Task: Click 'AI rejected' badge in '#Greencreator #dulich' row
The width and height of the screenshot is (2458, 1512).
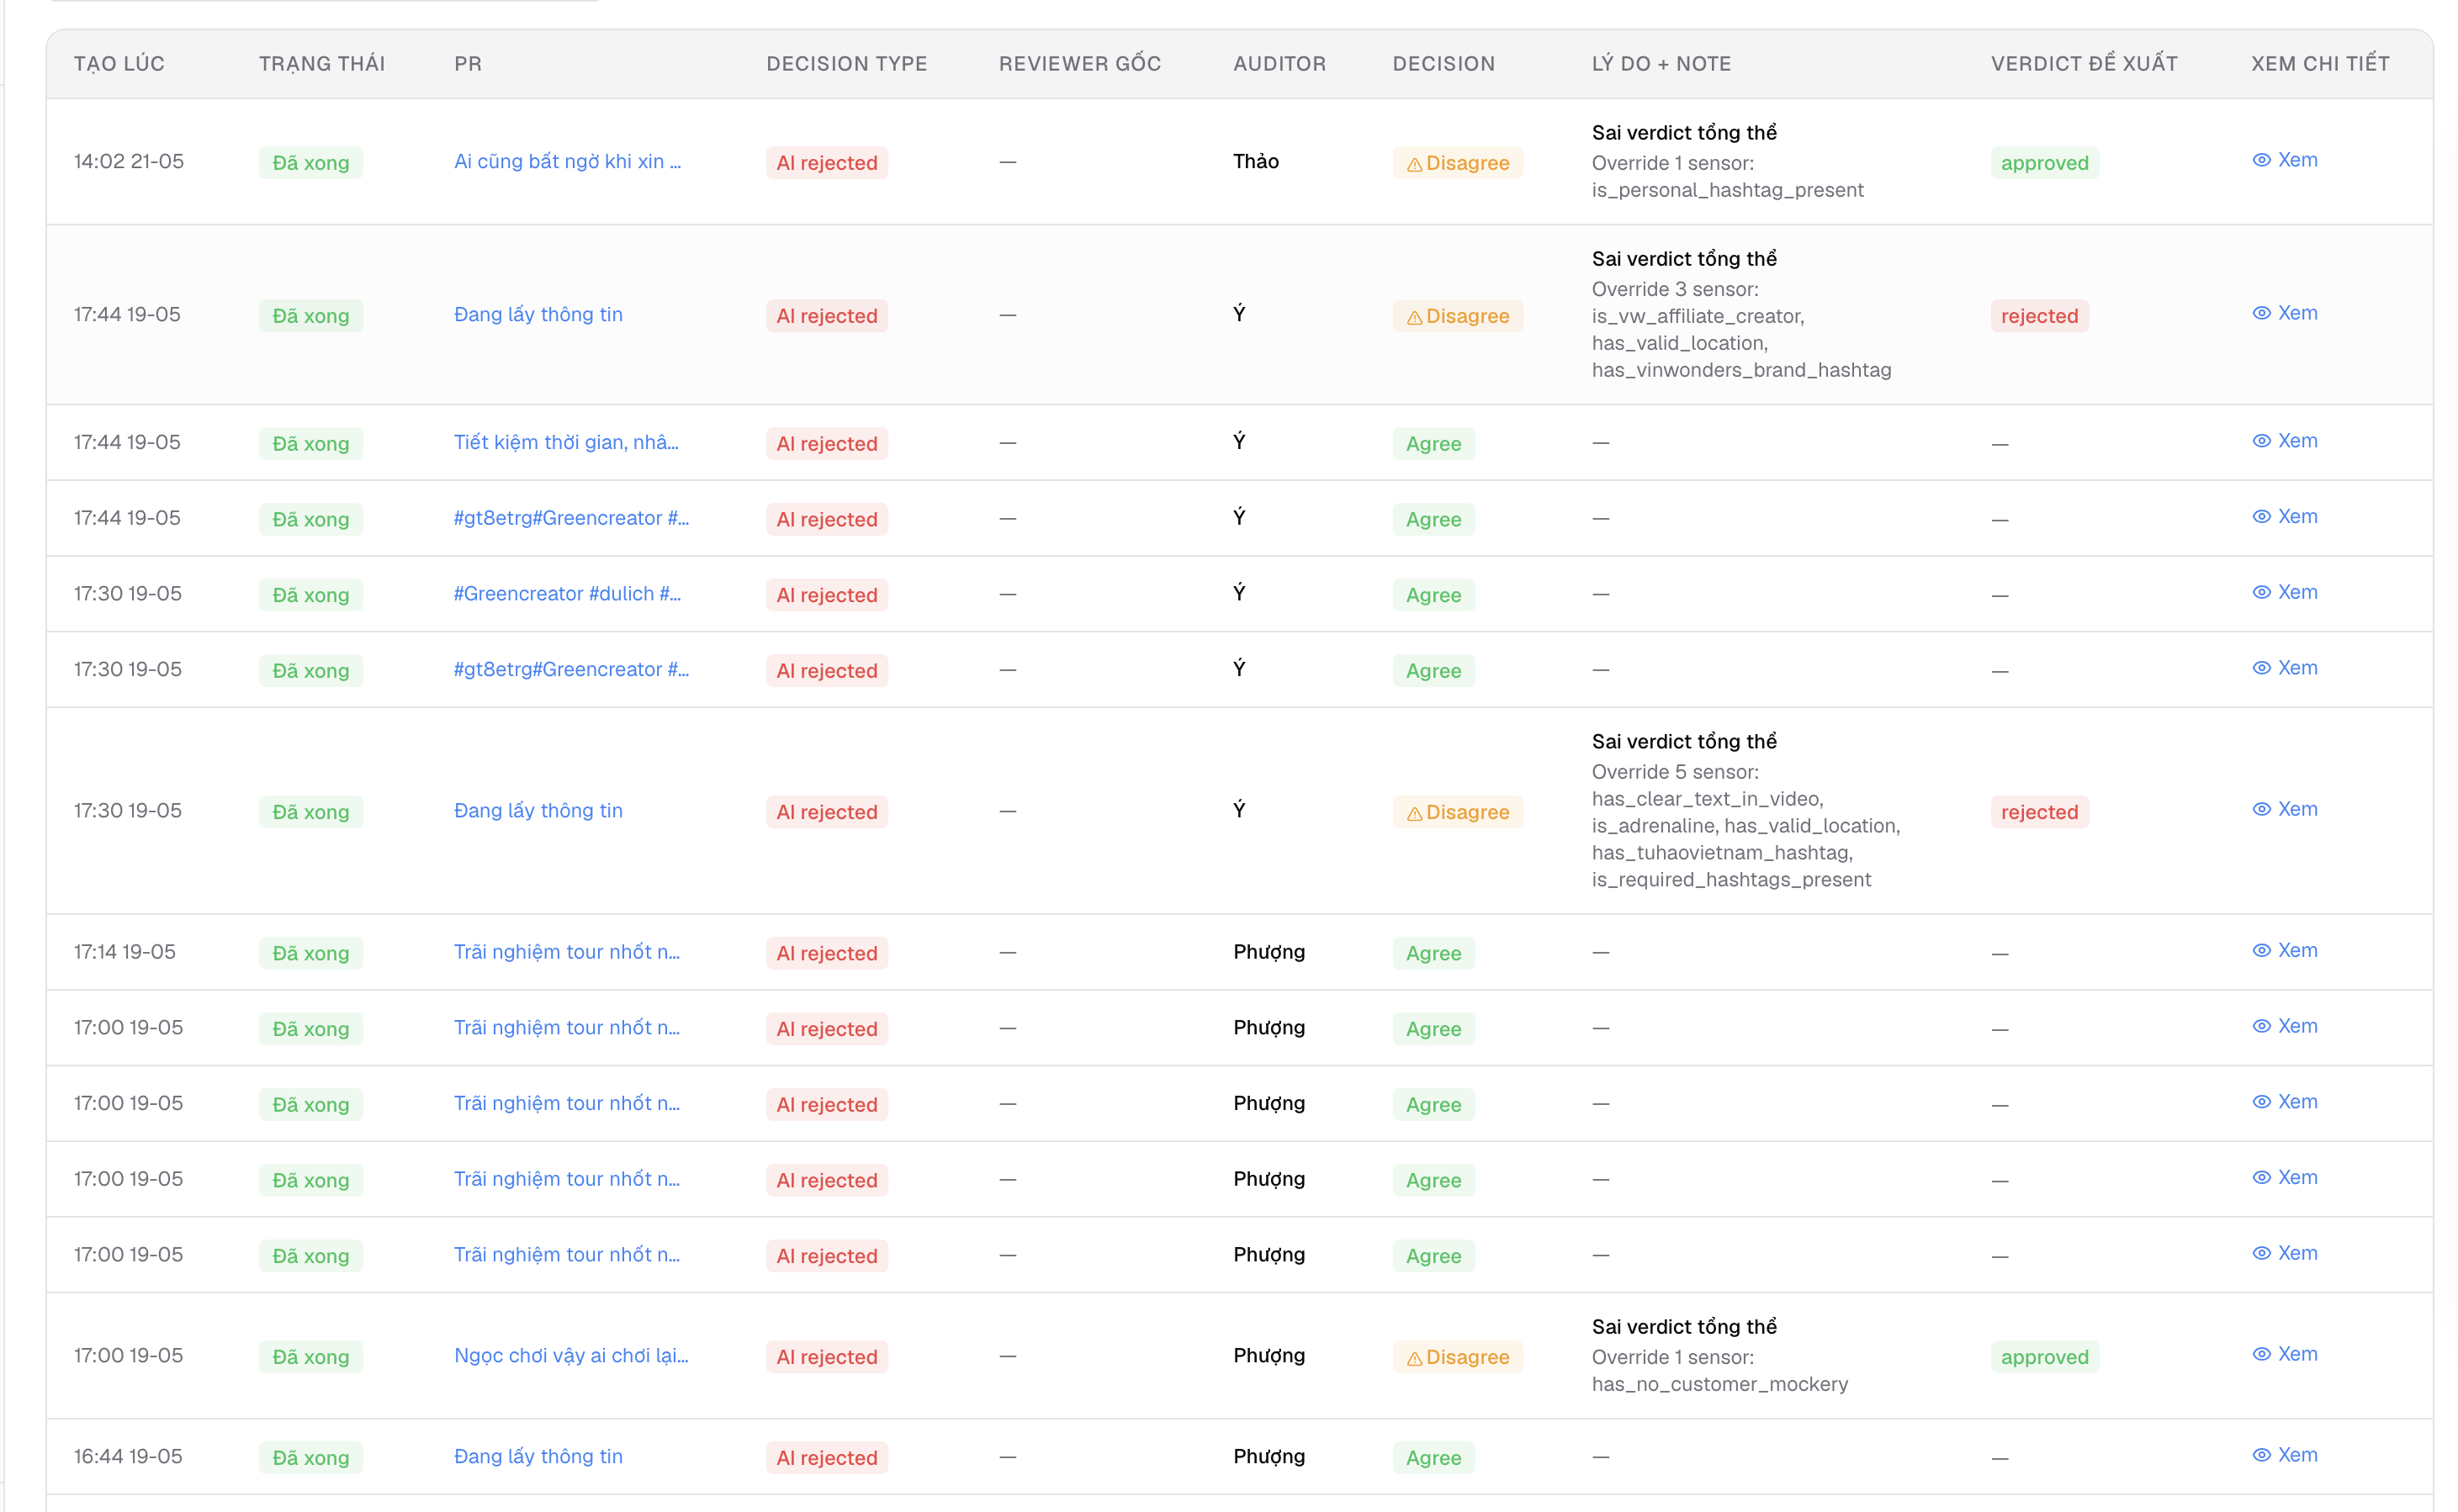Action: [x=827, y=595]
